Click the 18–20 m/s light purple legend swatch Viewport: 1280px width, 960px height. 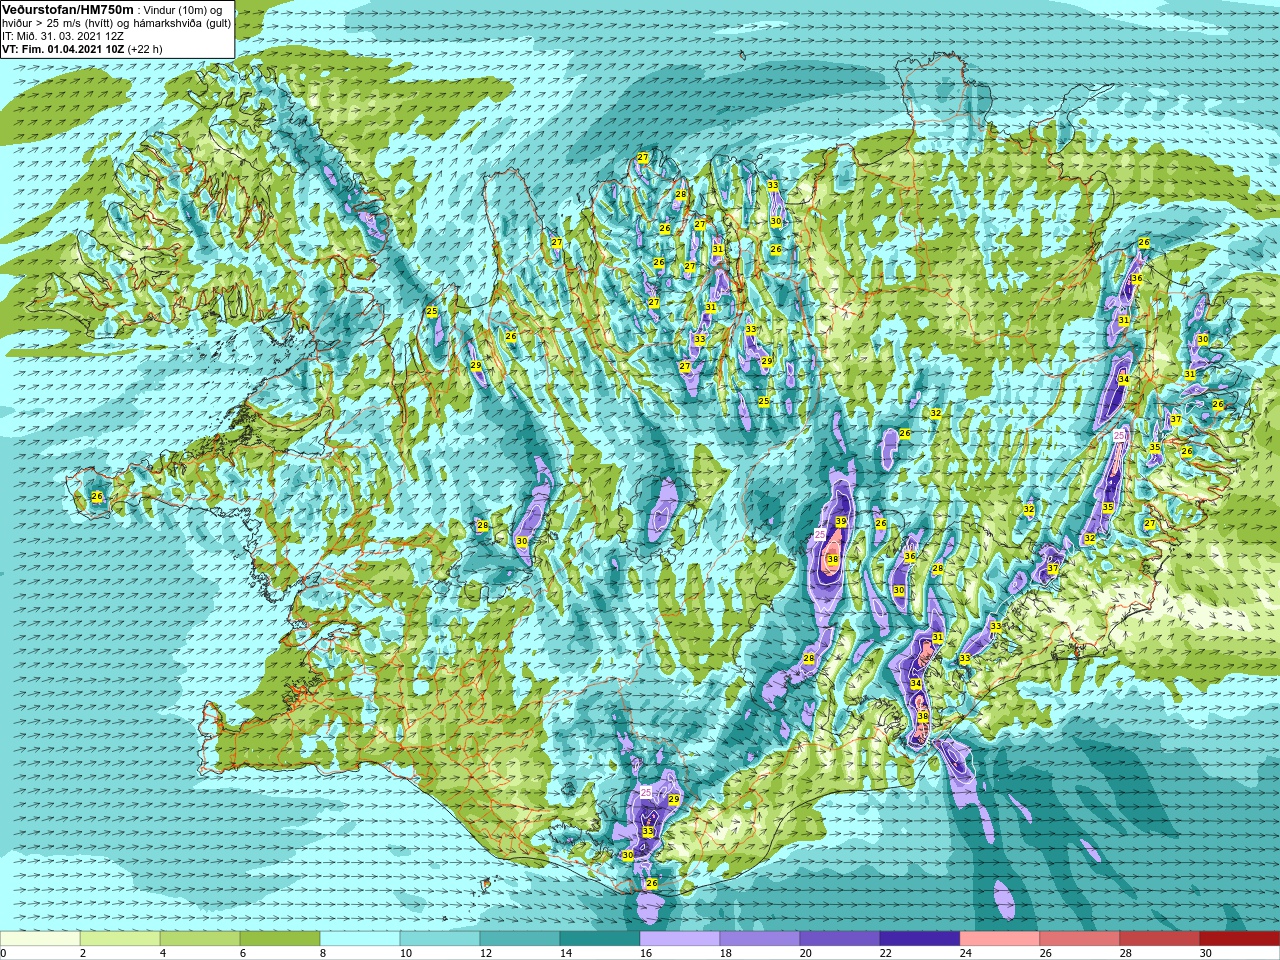[x=760, y=939]
